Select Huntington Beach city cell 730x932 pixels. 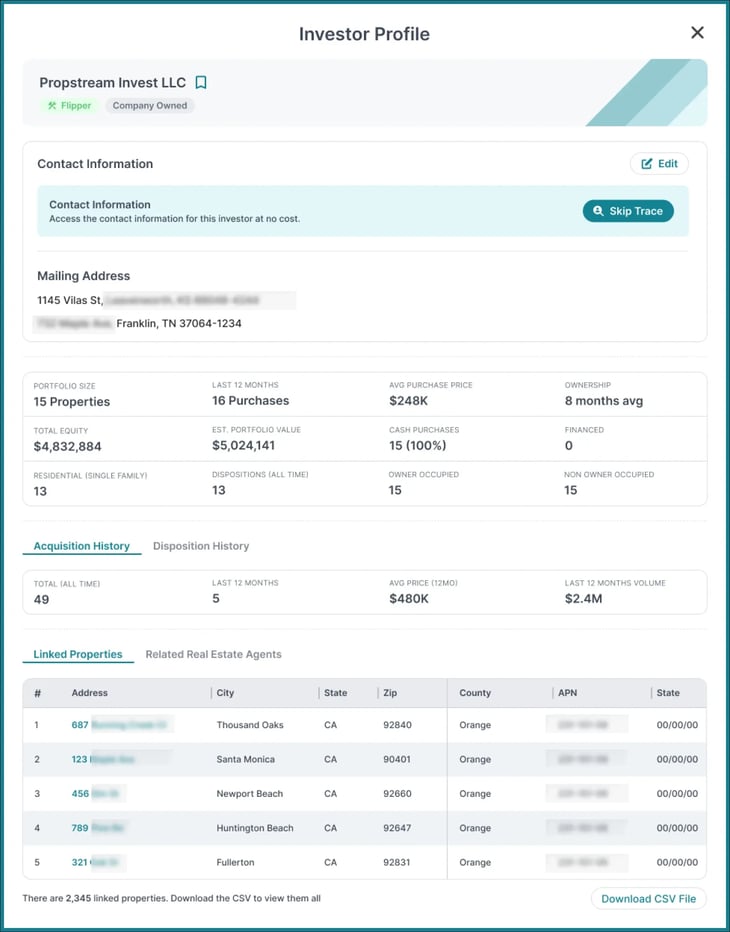(x=255, y=828)
